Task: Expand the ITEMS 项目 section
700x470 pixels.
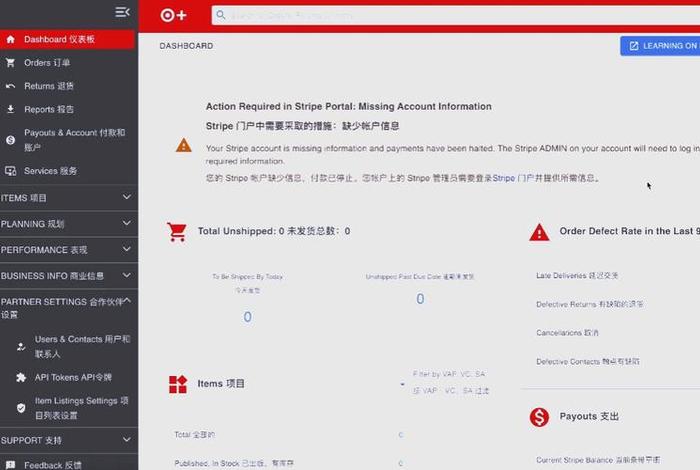Action: [69, 198]
